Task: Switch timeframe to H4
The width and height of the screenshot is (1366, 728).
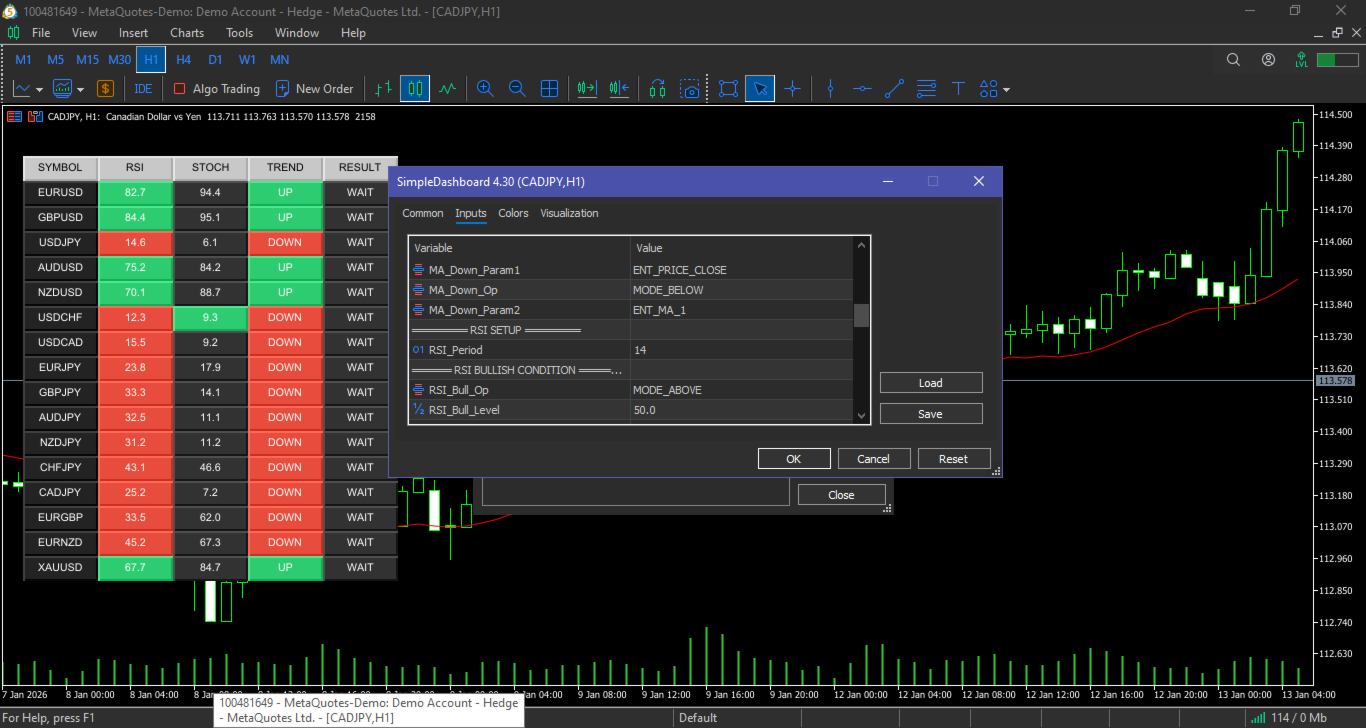Action: point(183,60)
